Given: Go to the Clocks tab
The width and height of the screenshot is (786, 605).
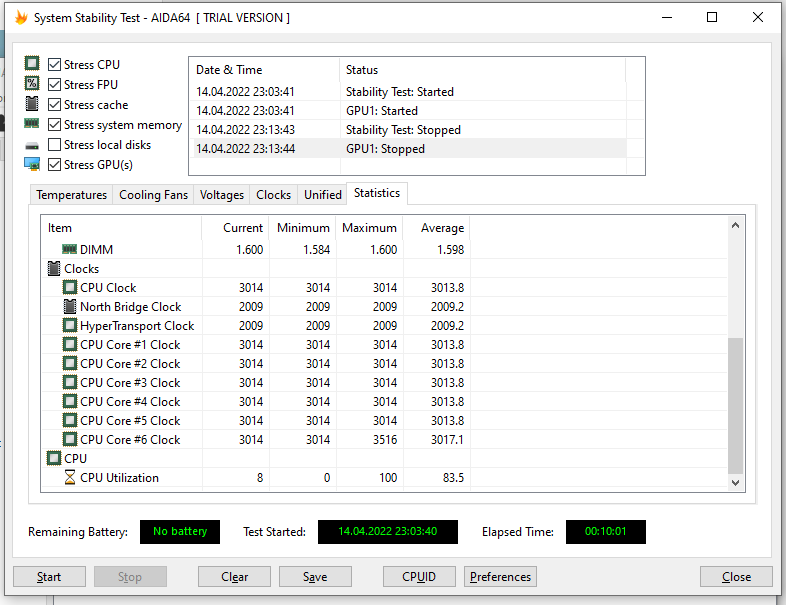Looking at the screenshot, I should point(273,194).
